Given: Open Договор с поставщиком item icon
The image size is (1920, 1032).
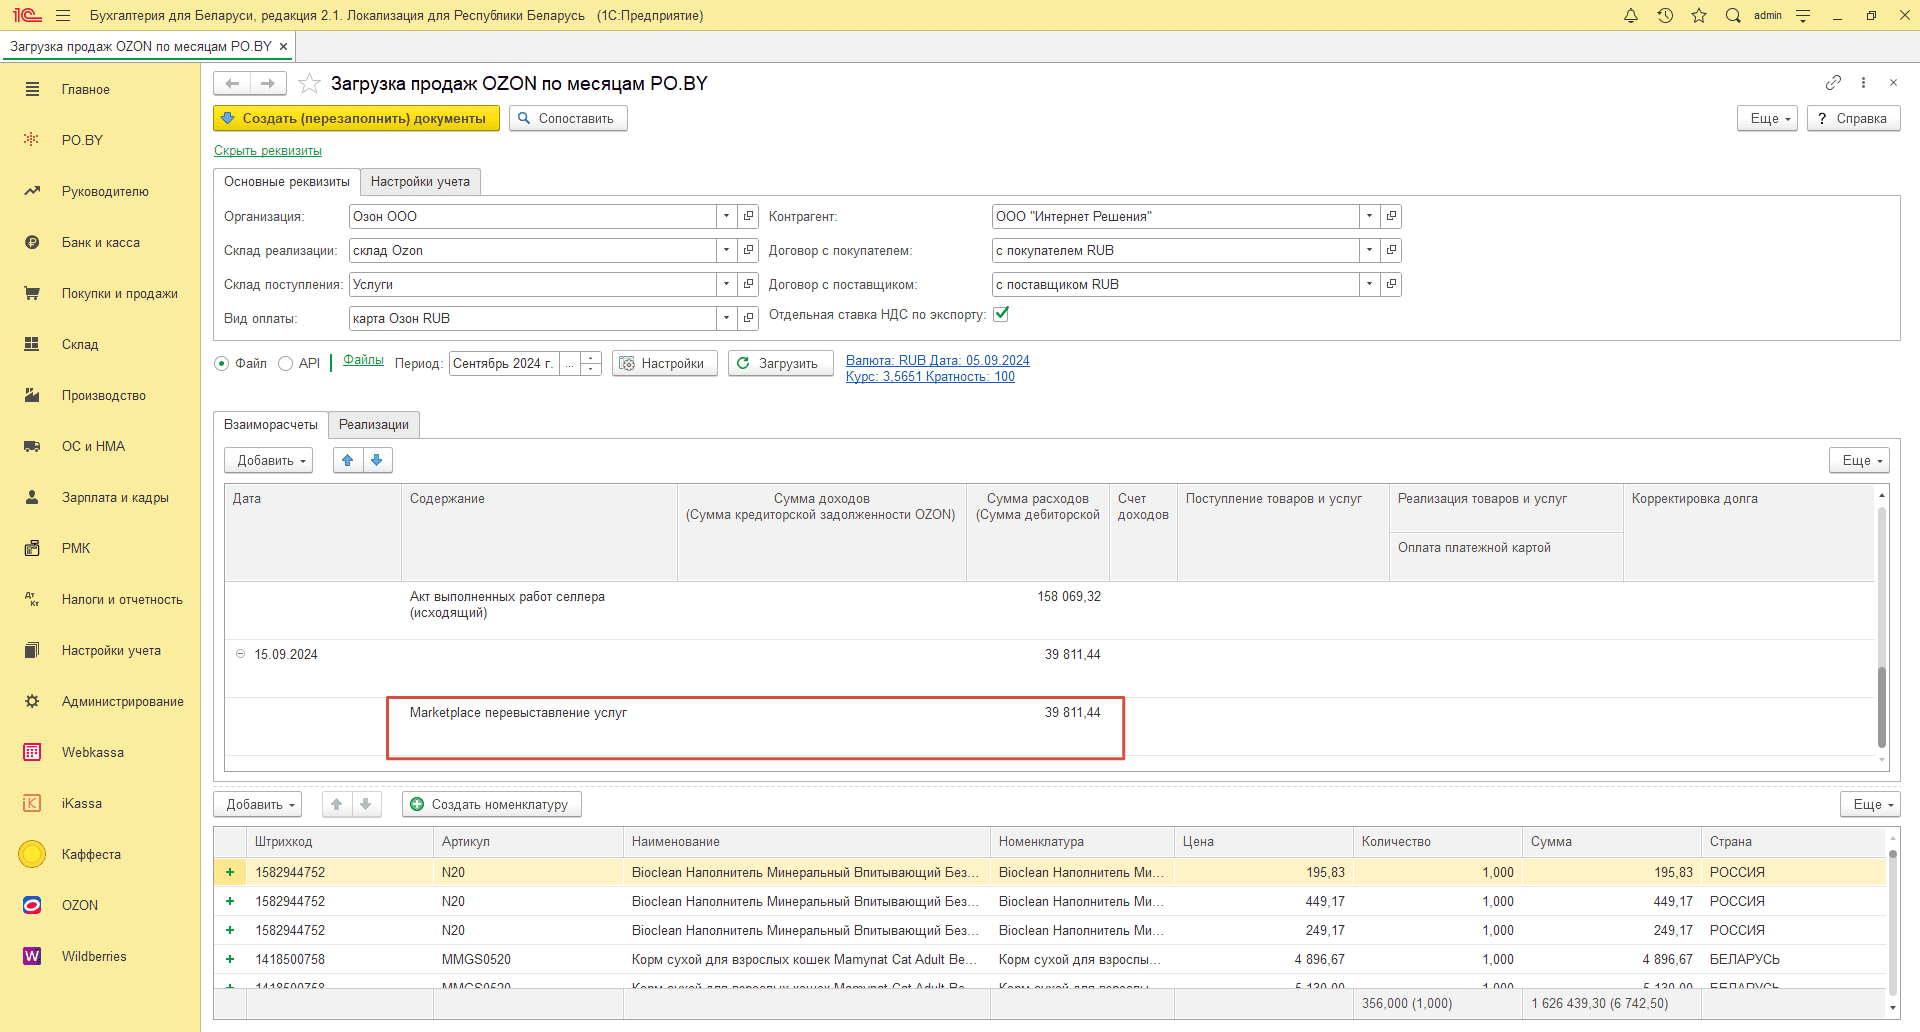Looking at the screenshot, I should pyautogui.click(x=1391, y=284).
